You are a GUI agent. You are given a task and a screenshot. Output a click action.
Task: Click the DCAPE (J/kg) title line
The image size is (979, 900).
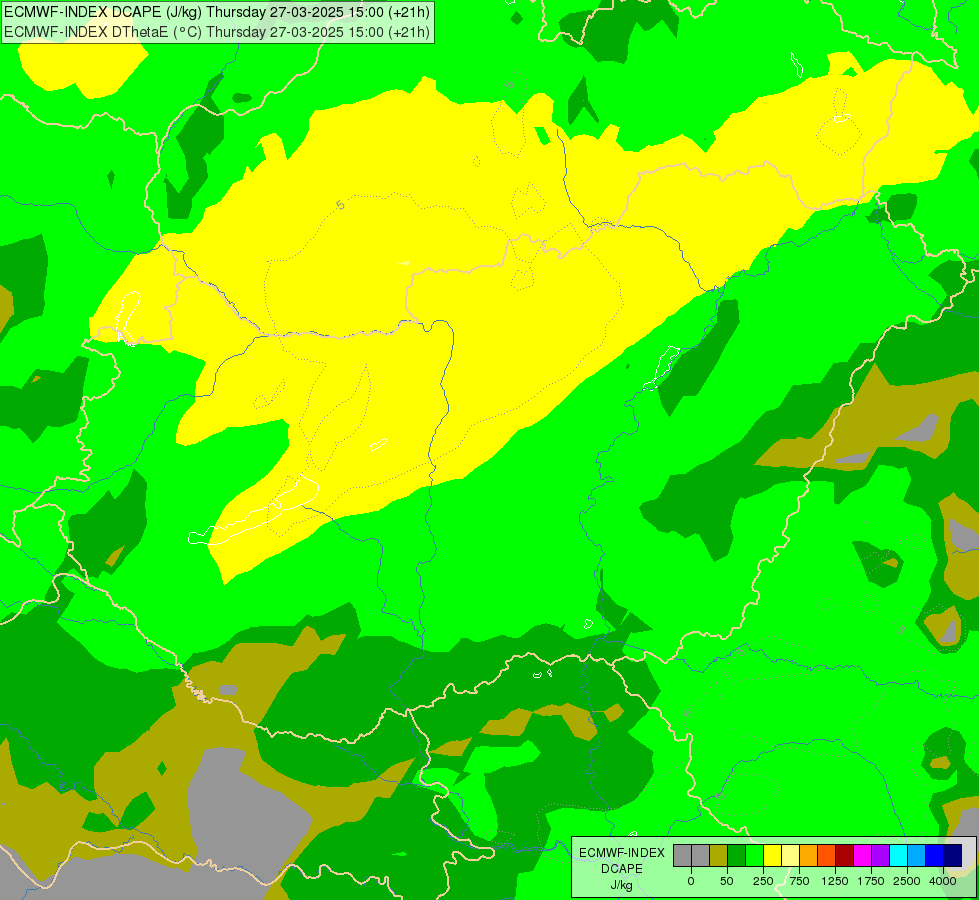(217, 12)
